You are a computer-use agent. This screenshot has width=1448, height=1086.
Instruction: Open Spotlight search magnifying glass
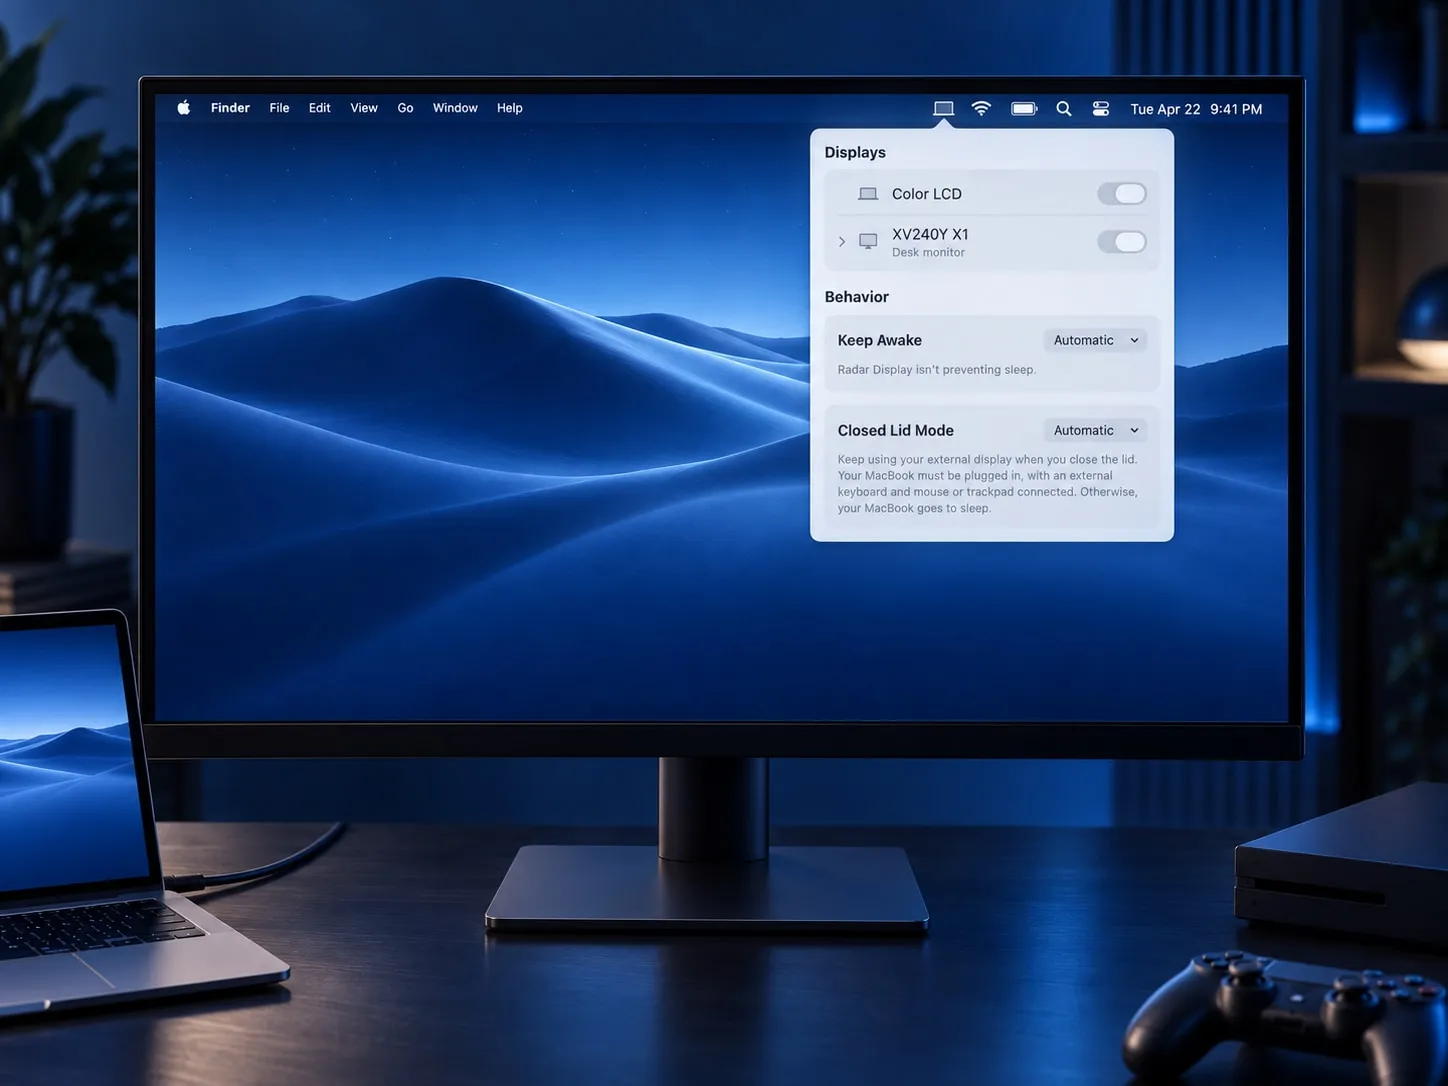click(1064, 108)
